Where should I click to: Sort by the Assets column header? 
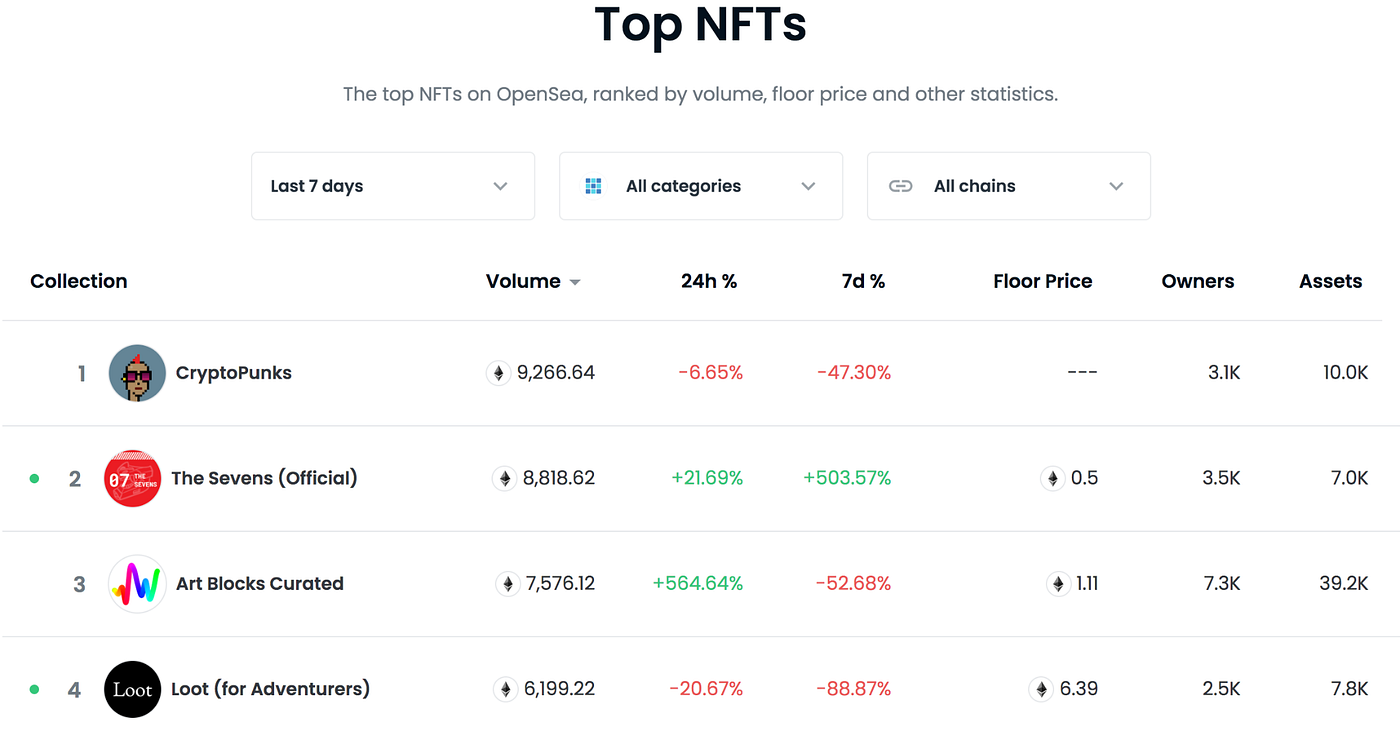pyautogui.click(x=1331, y=282)
